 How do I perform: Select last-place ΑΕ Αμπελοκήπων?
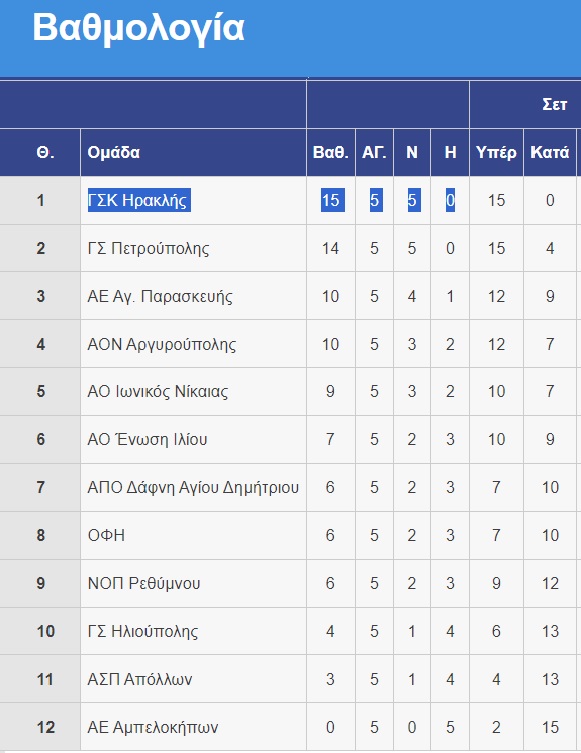point(153,727)
